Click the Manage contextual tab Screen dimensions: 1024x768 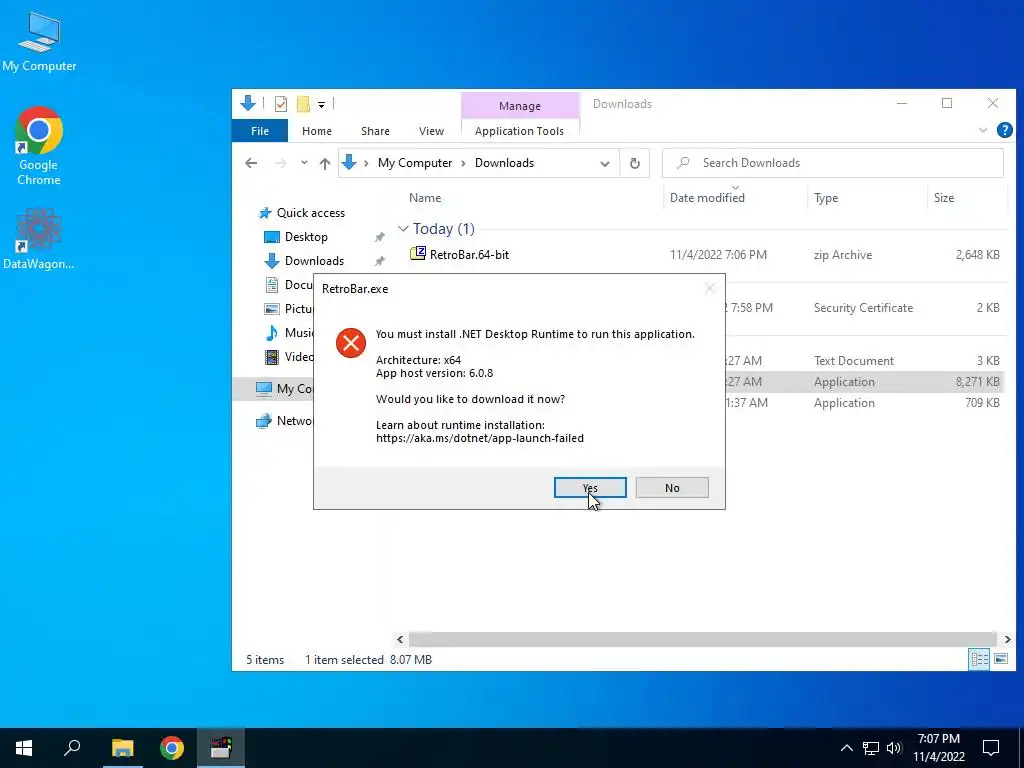point(520,106)
